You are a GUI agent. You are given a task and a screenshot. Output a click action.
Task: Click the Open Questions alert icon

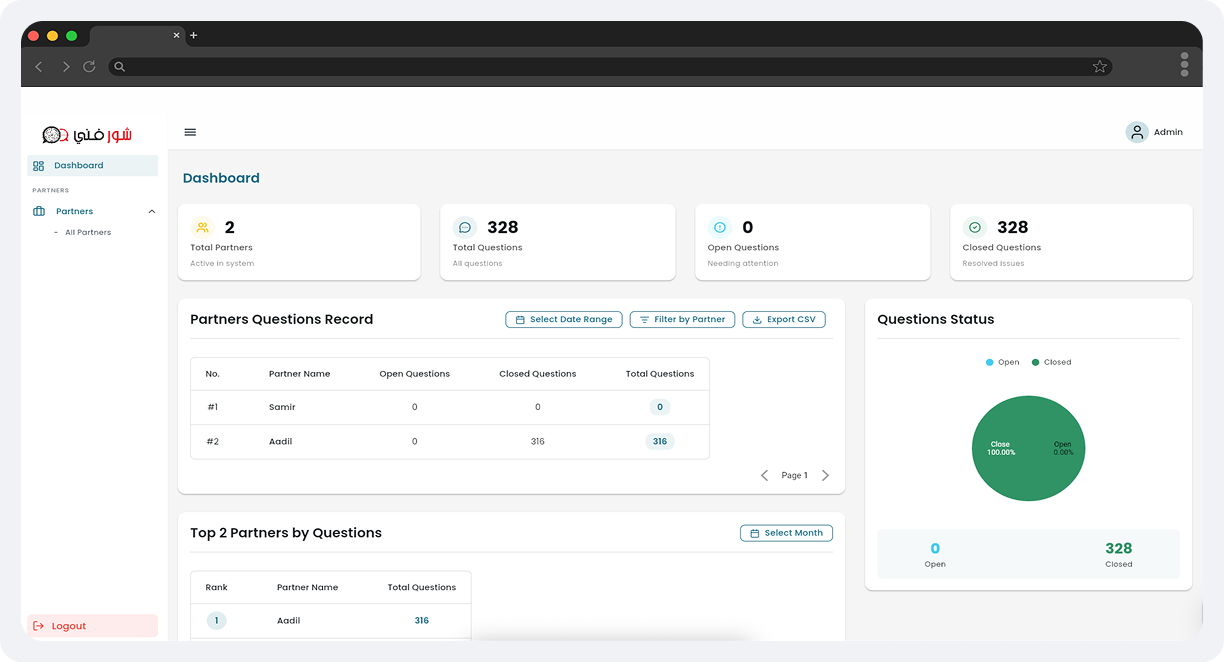(720, 227)
